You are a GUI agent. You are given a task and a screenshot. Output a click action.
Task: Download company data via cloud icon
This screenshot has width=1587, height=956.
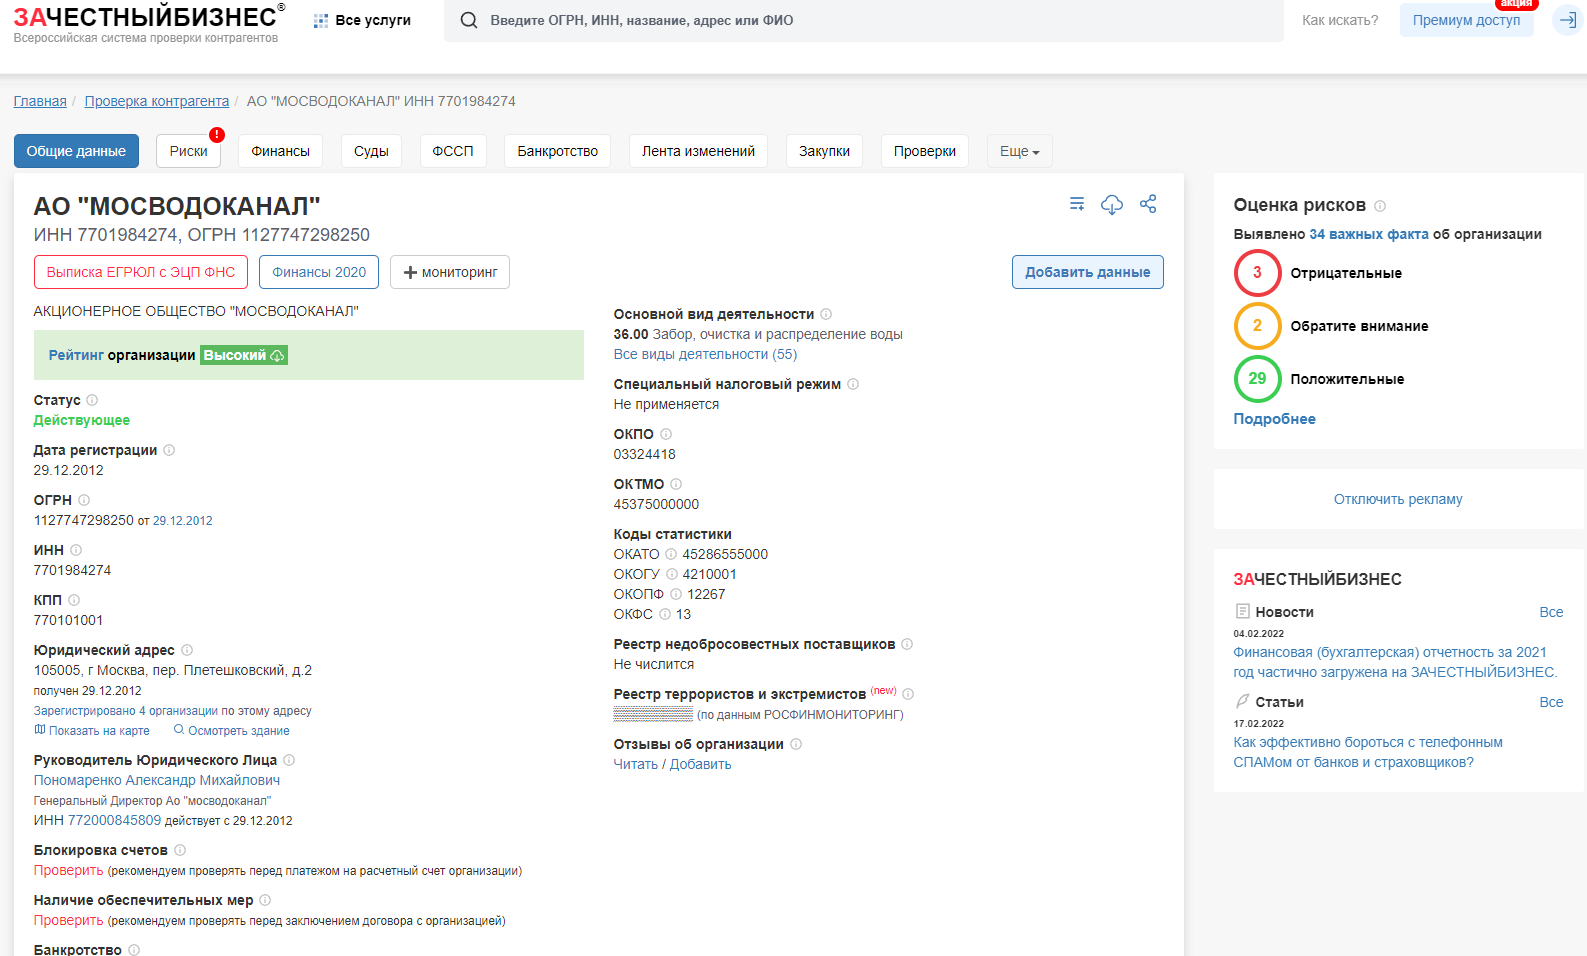click(x=1112, y=204)
